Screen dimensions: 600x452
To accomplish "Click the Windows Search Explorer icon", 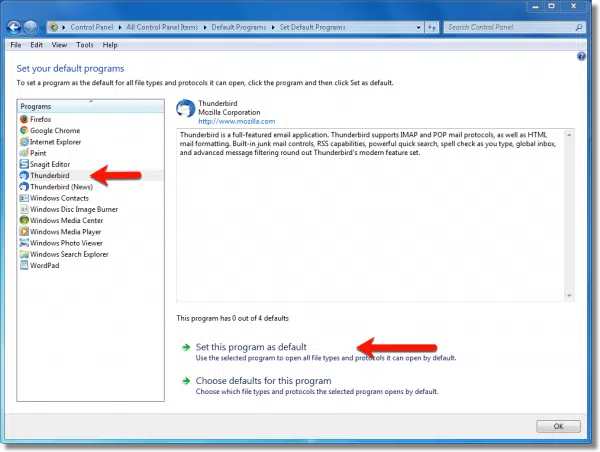I will [x=24, y=254].
